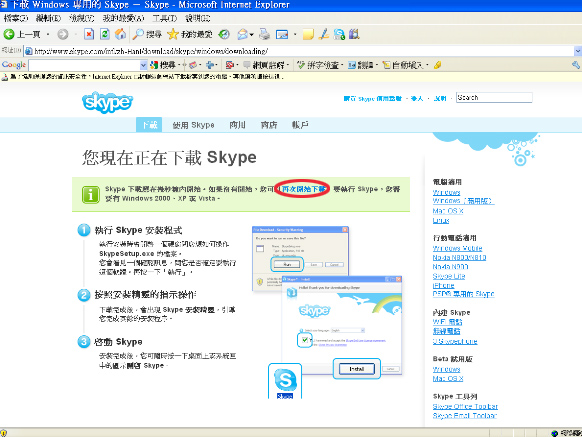Open the History clock icon

(x=224, y=35)
